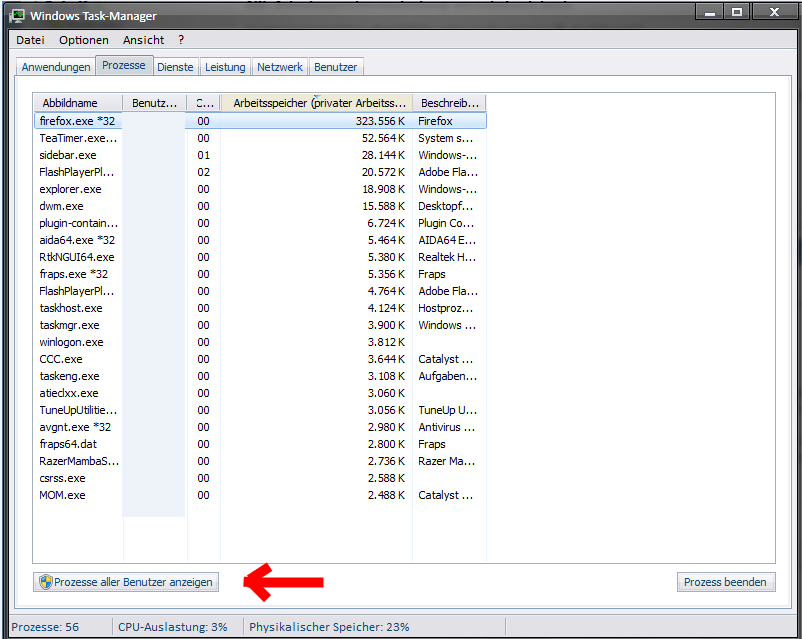
Task: Select the CCC.exe process
Action: point(260,359)
